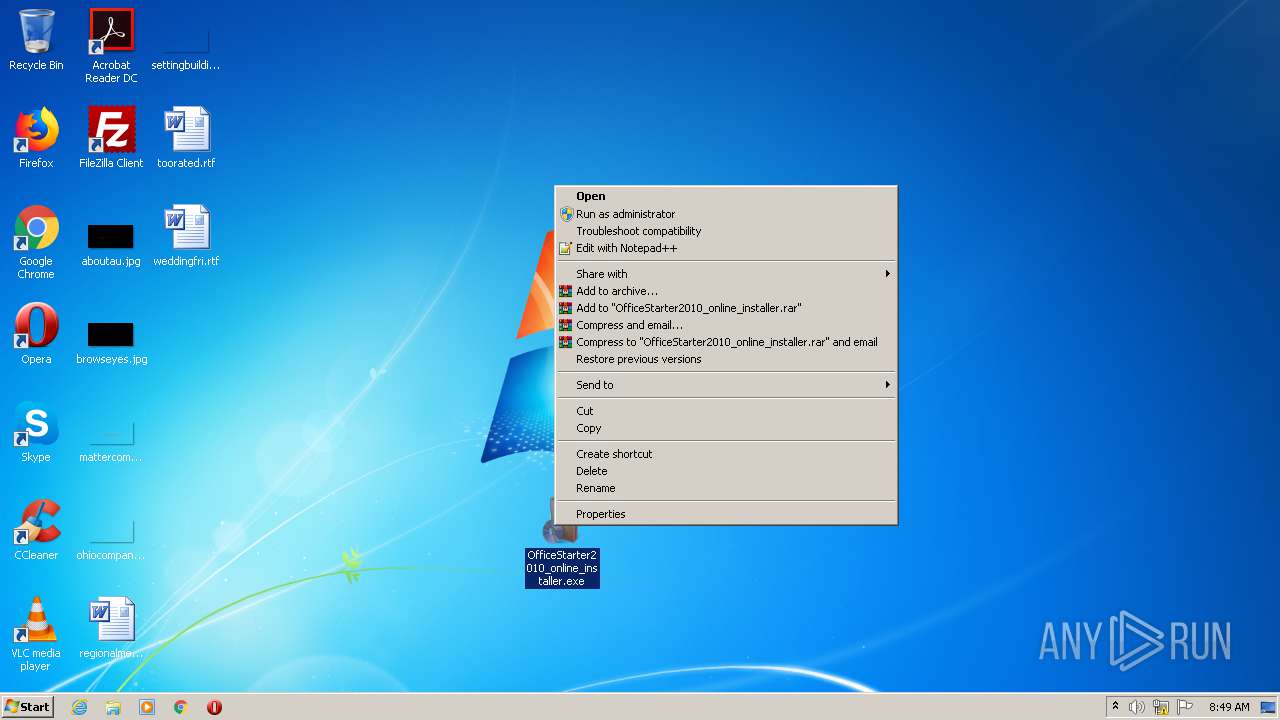1280x720 pixels.
Task: Select the Firefox desktop shortcut
Action: coord(36,138)
